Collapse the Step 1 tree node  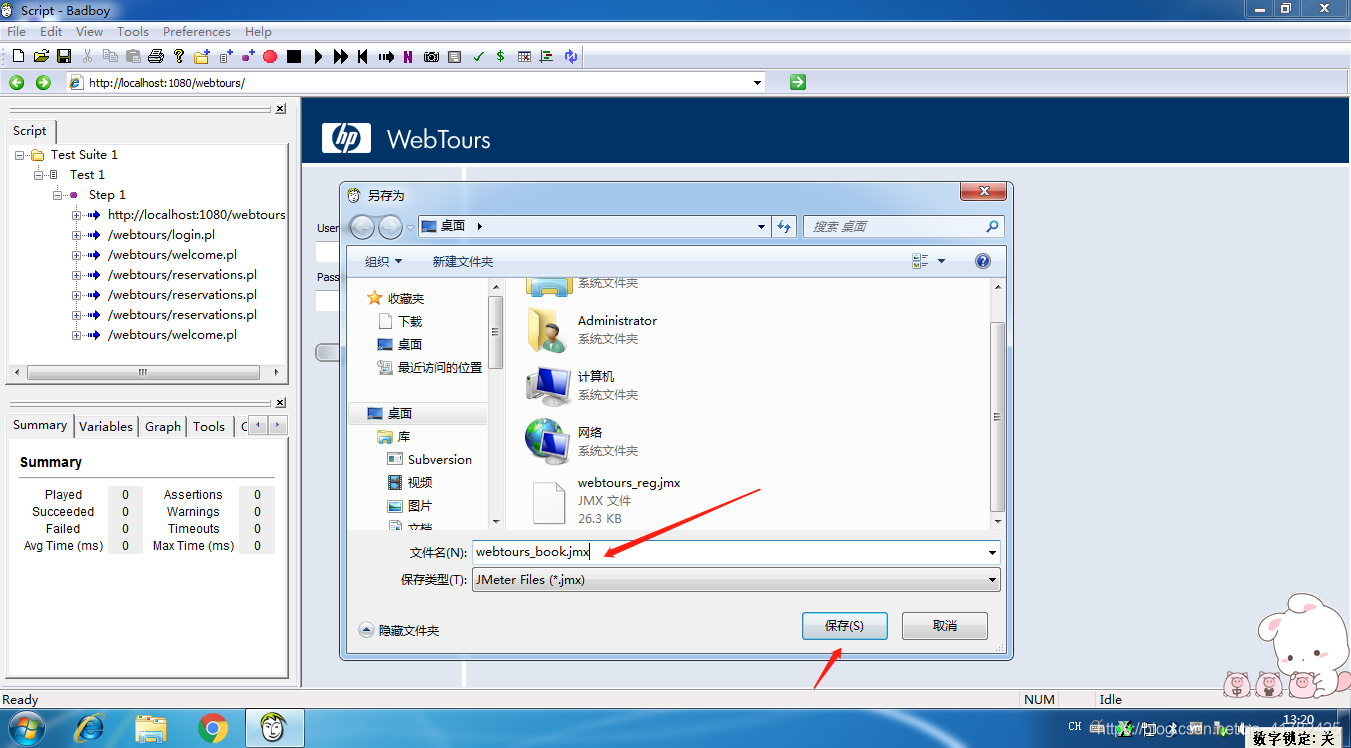point(58,195)
